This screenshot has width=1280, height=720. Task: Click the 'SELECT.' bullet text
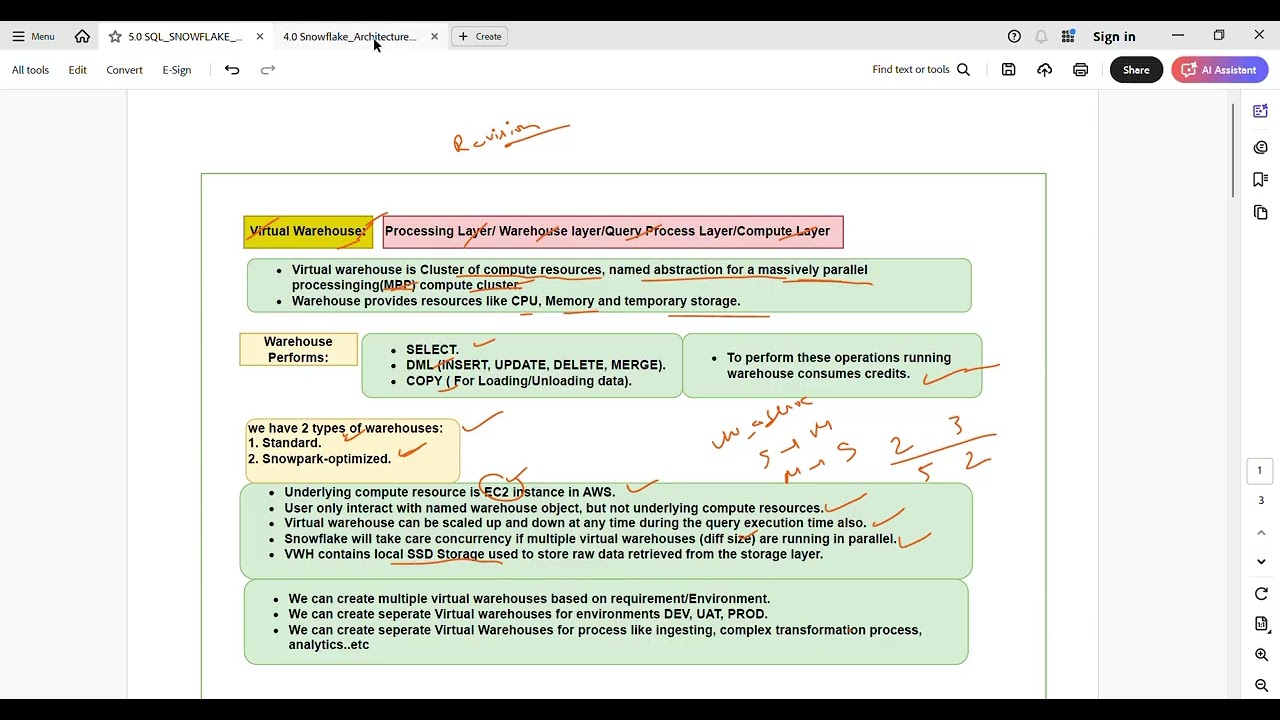click(x=432, y=349)
